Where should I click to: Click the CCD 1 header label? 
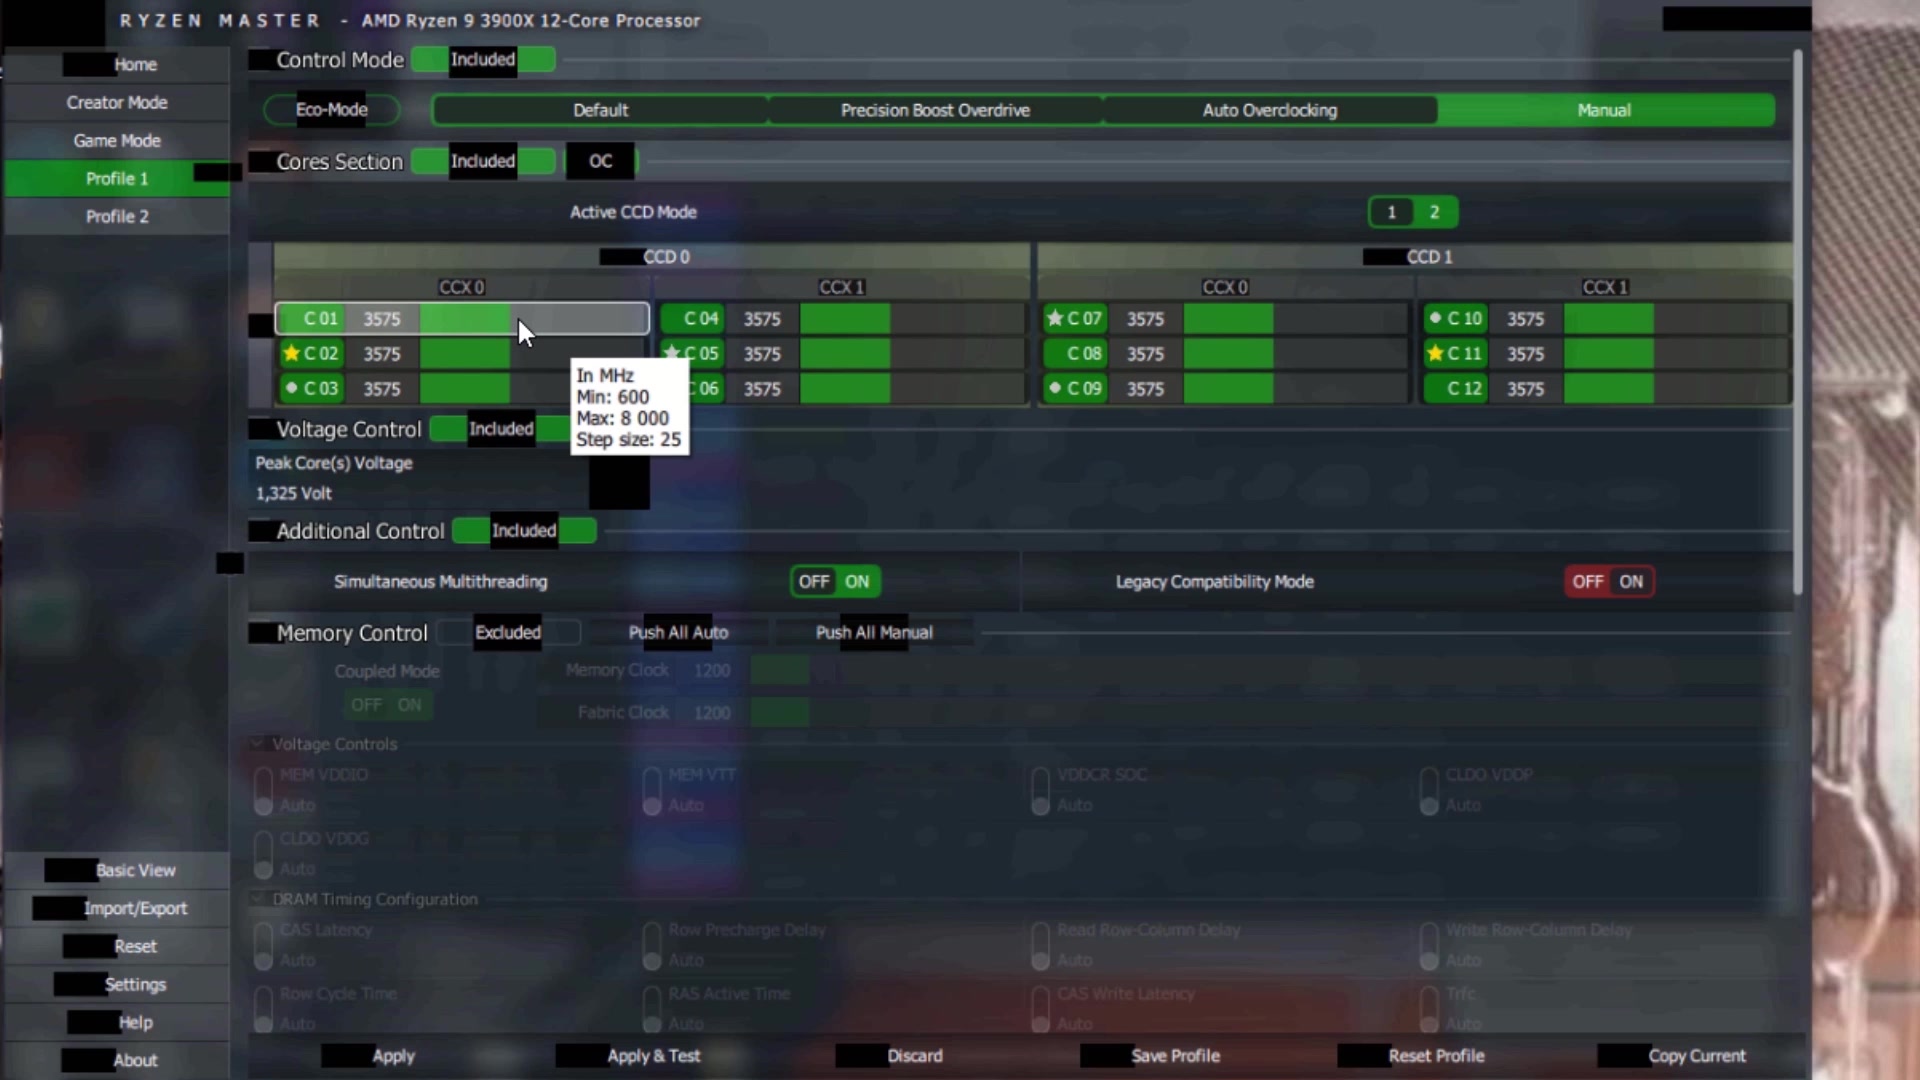[x=1429, y=257]
